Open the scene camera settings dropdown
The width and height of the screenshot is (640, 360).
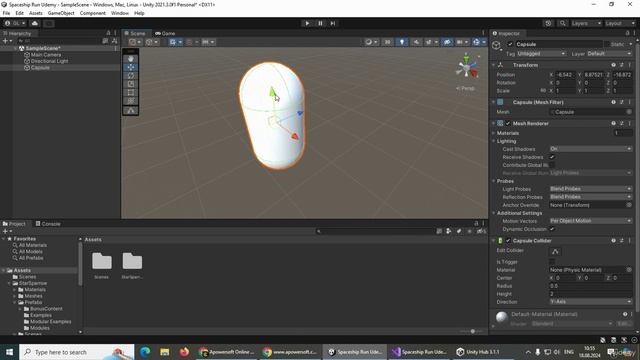[462, 42]
